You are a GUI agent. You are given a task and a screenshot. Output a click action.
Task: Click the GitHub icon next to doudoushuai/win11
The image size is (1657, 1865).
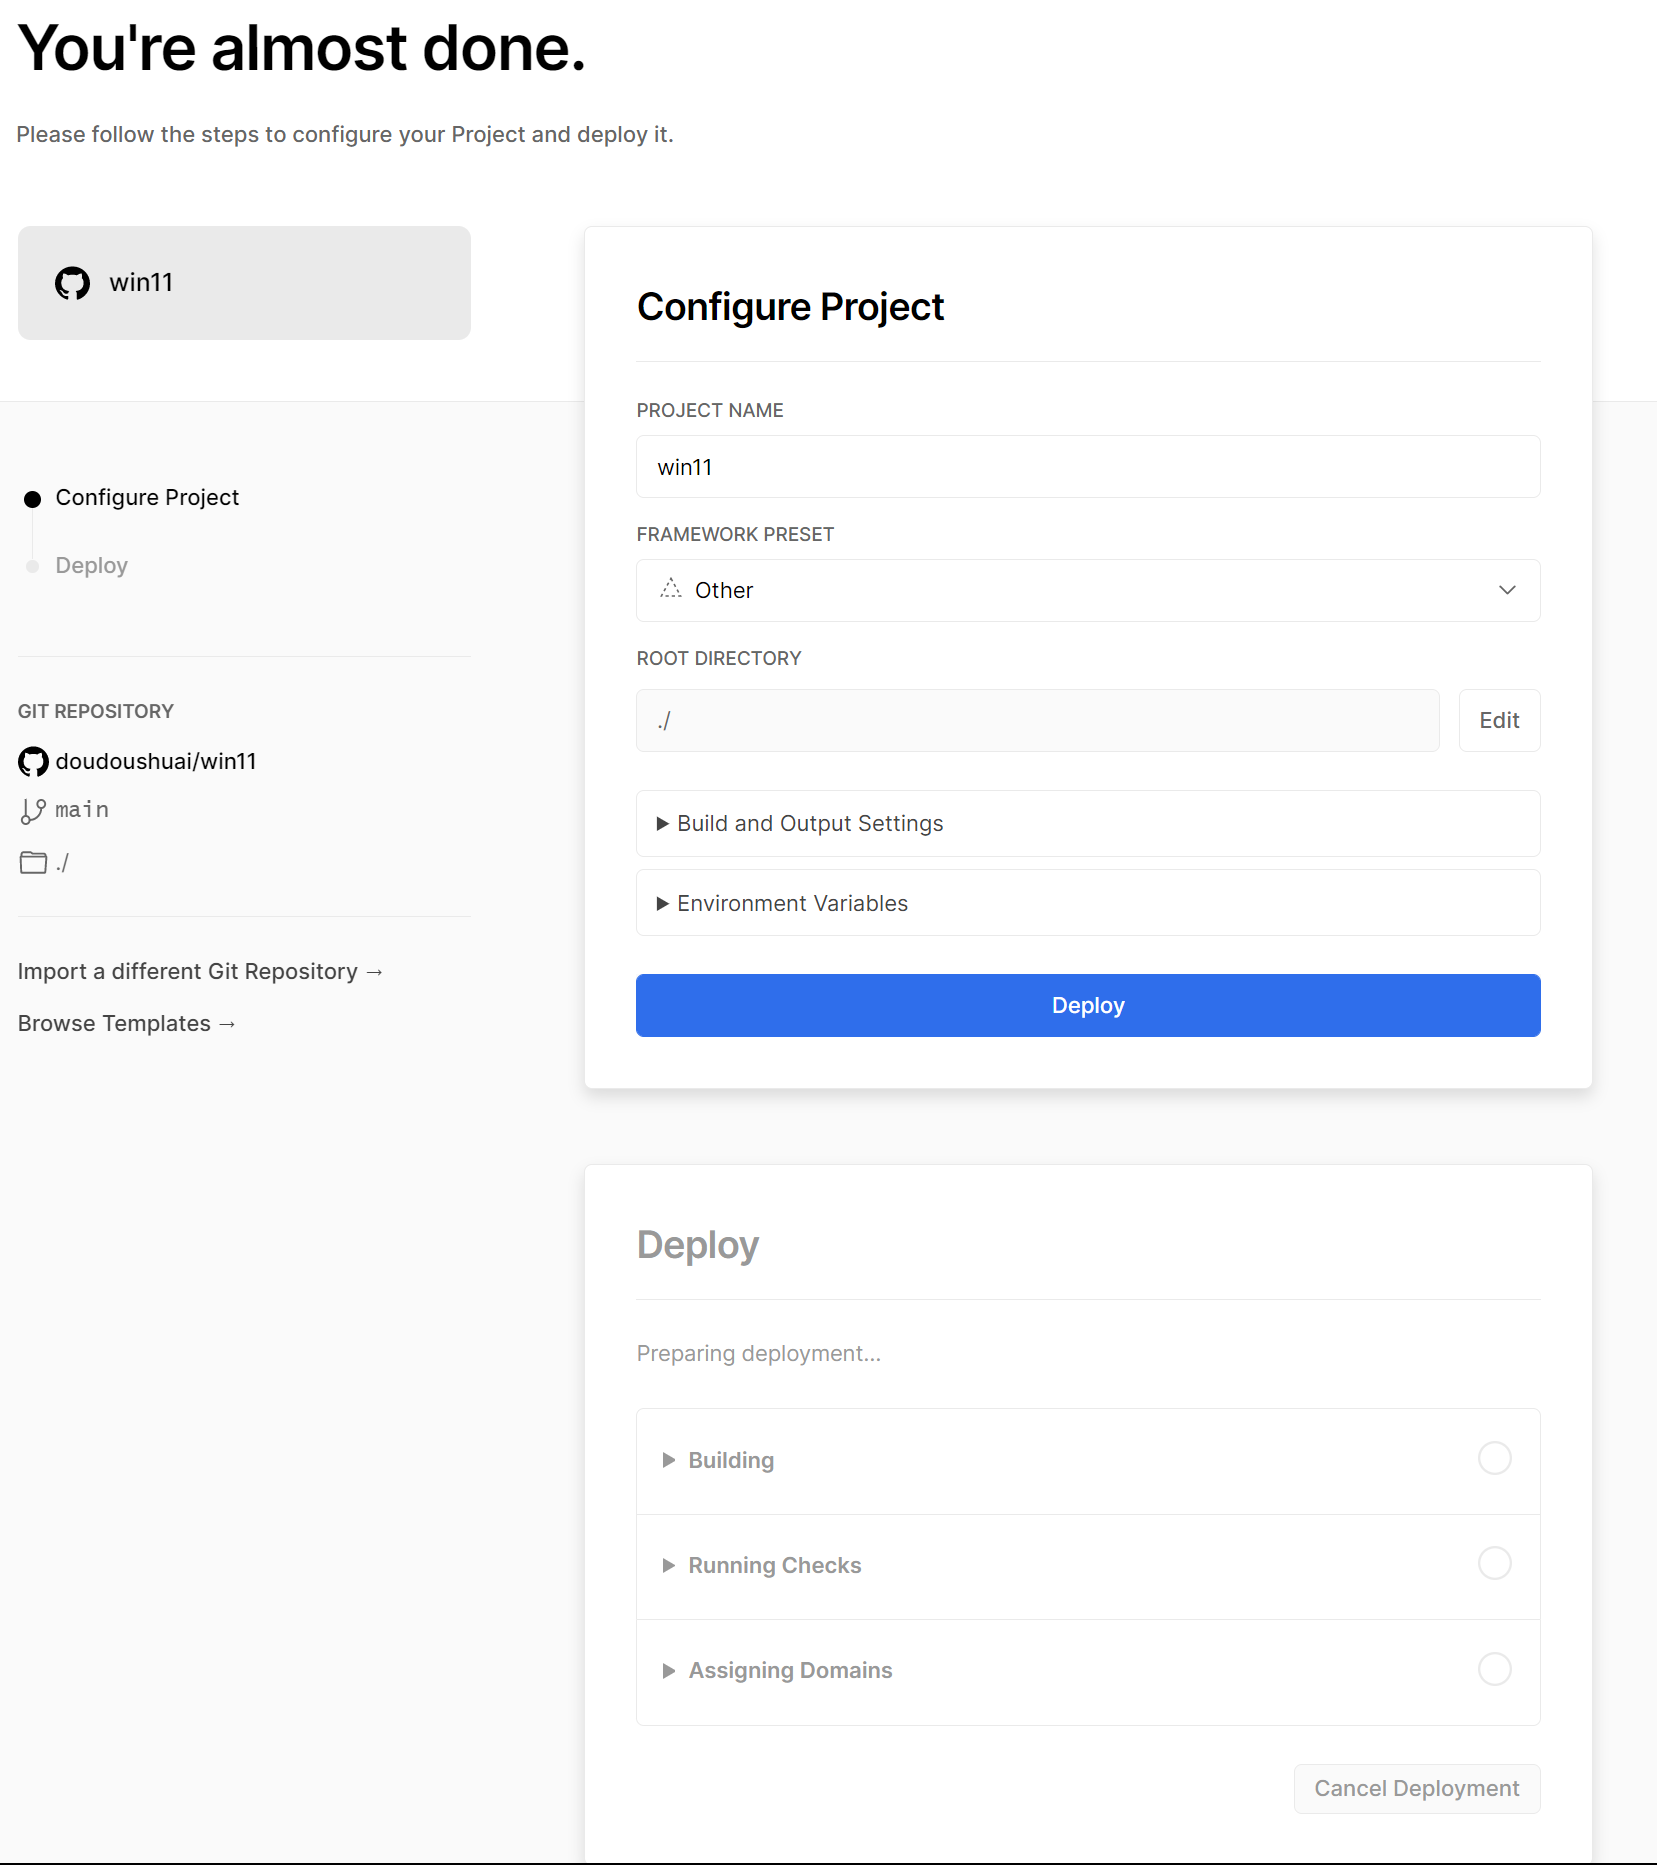pos(33,762)
